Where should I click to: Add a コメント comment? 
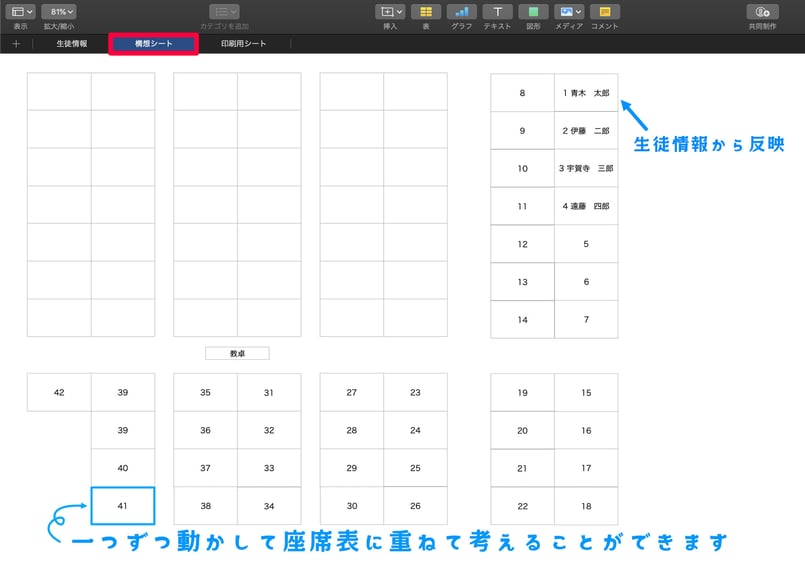pyautogui.click(x=605, y=12)
